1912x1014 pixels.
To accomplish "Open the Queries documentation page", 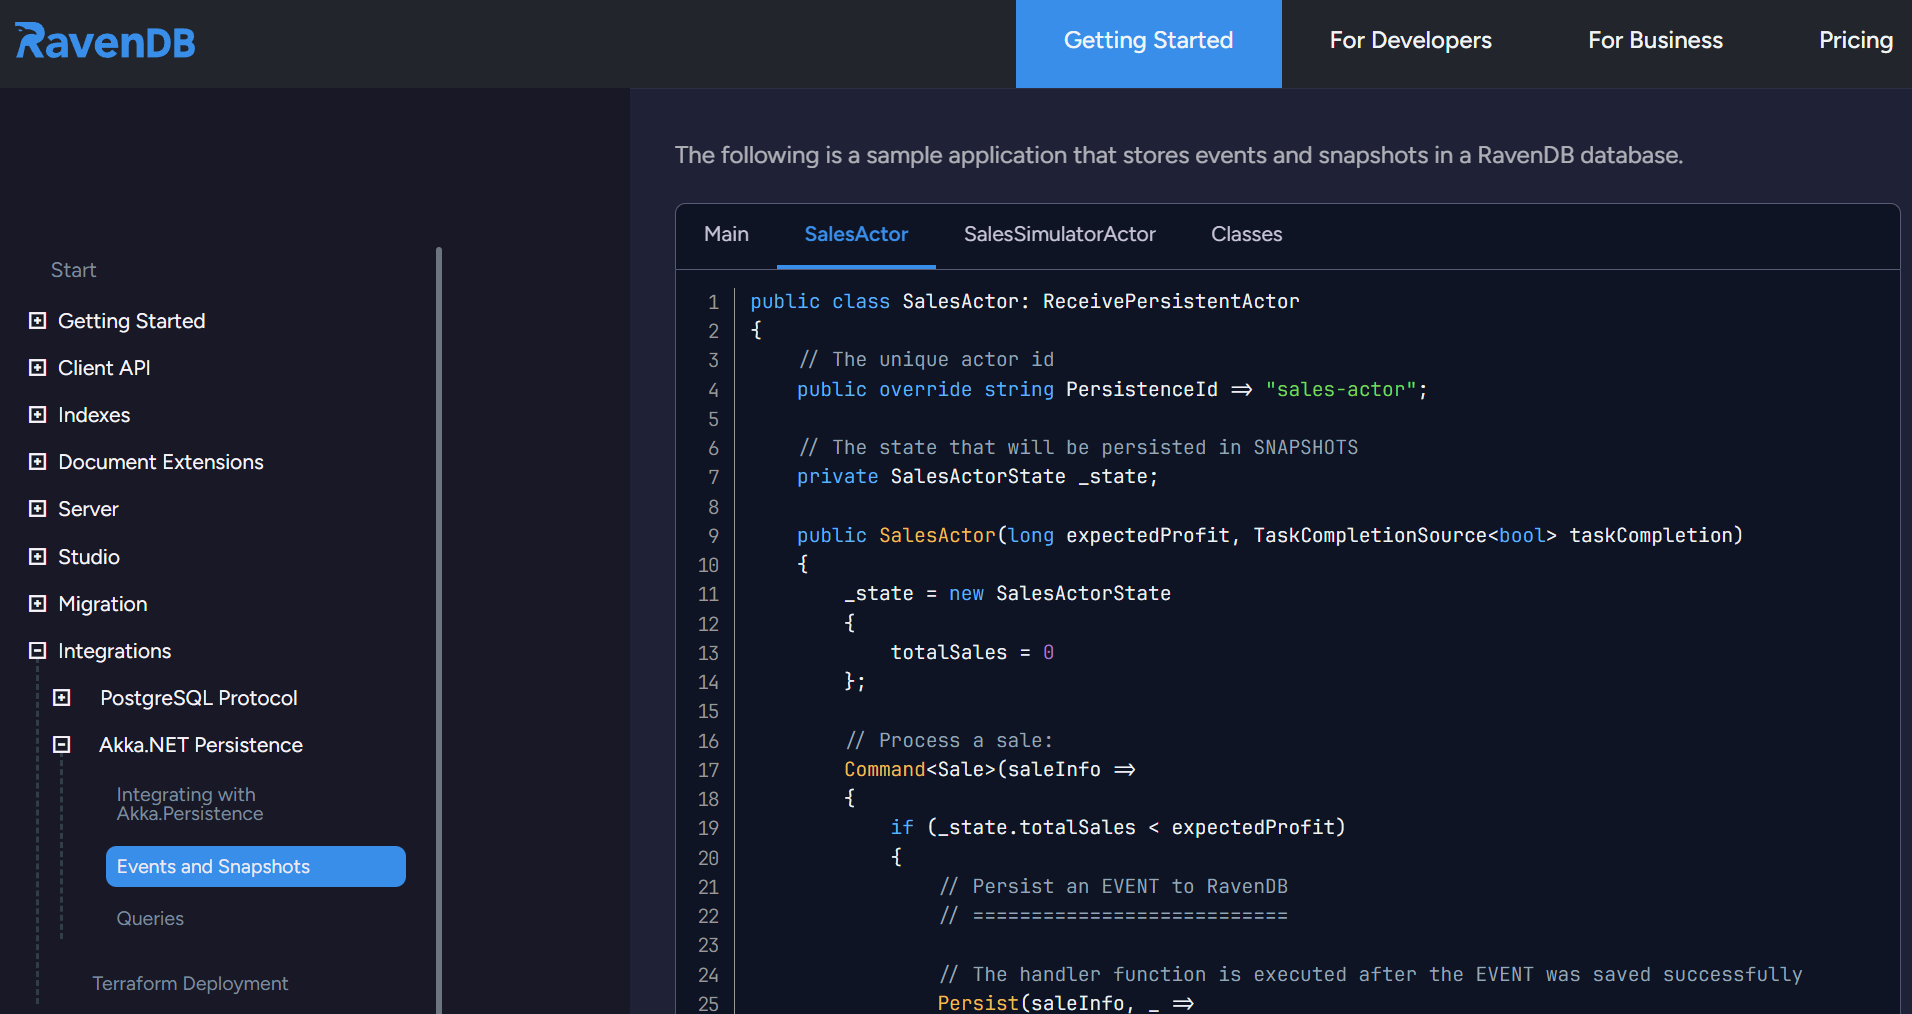I will 150,919.
